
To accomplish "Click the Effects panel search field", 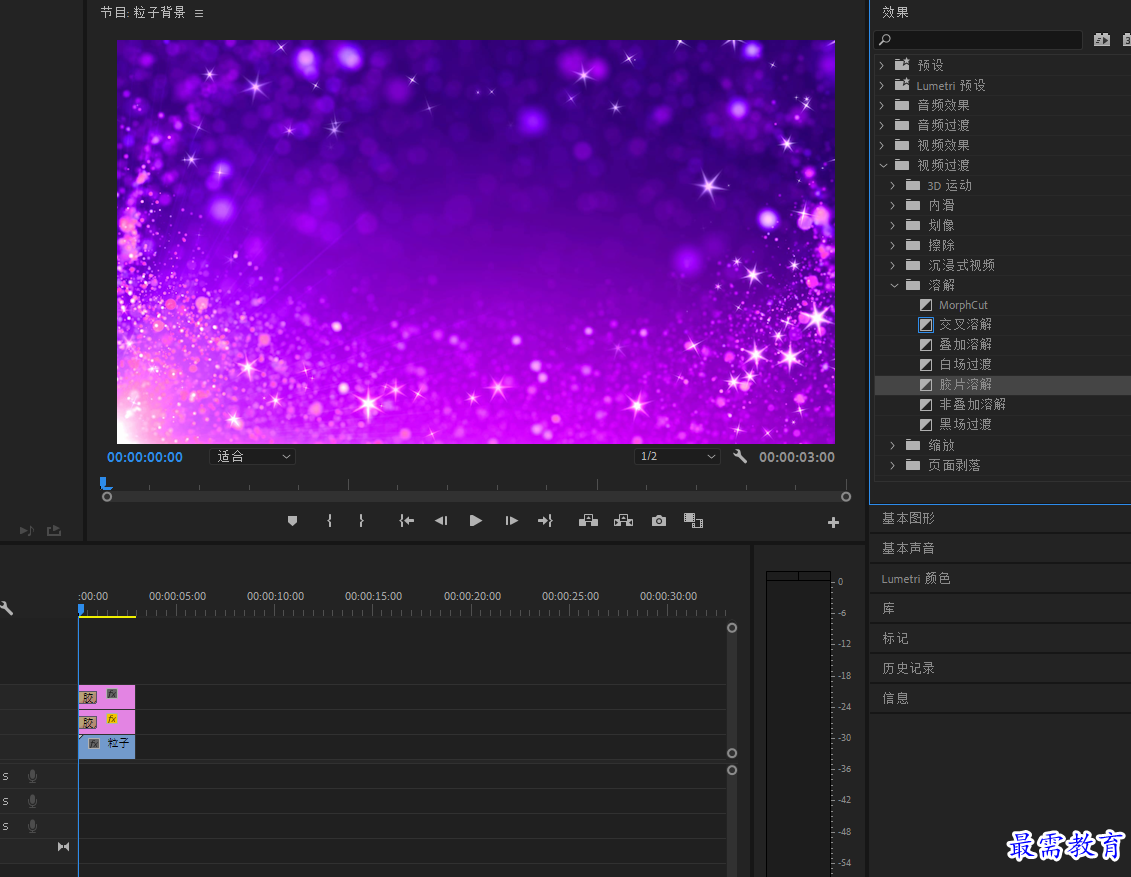I will pyautogui.click(x=978, y=40).
